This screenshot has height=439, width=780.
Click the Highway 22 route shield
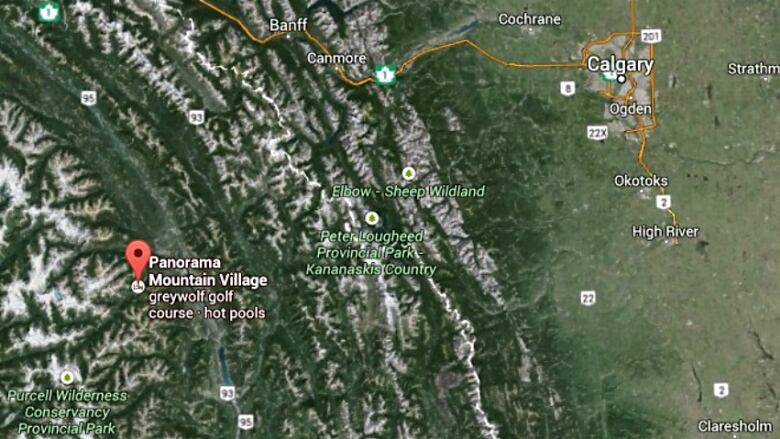point(588,298)
